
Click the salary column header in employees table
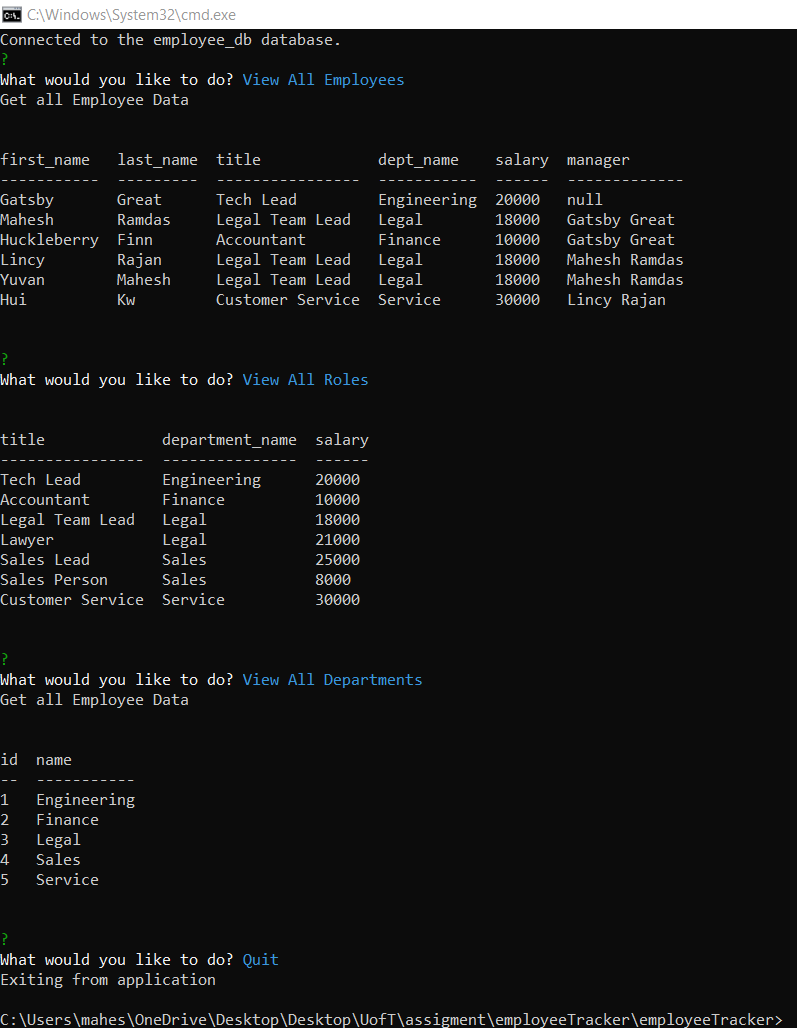521,159
